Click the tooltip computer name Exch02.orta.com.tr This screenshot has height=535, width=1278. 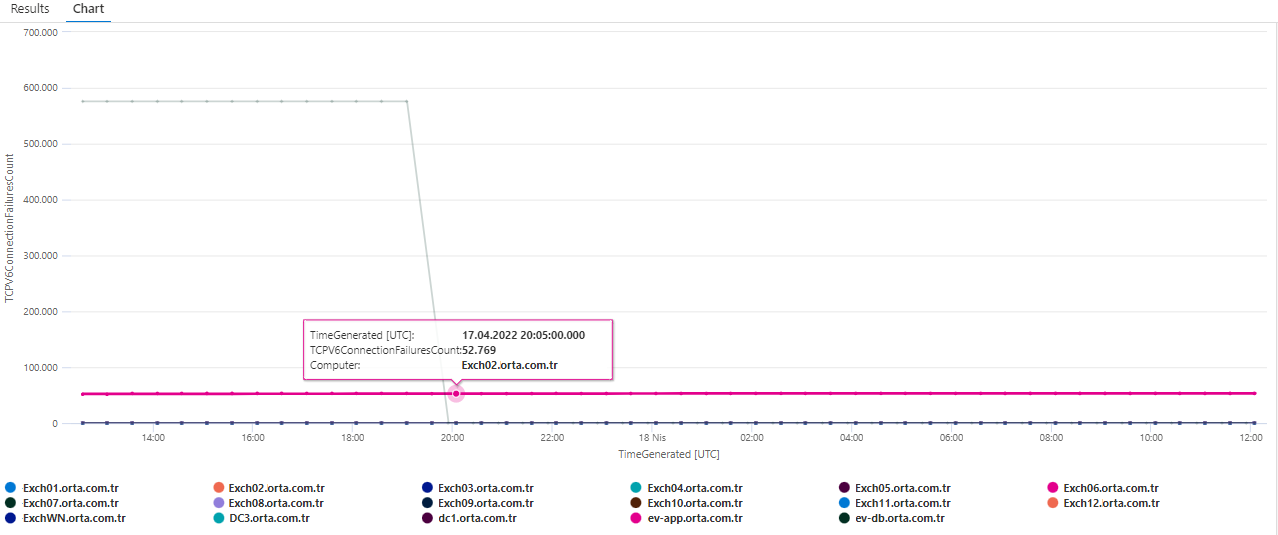pyautogui.click(x=509, y=366)
